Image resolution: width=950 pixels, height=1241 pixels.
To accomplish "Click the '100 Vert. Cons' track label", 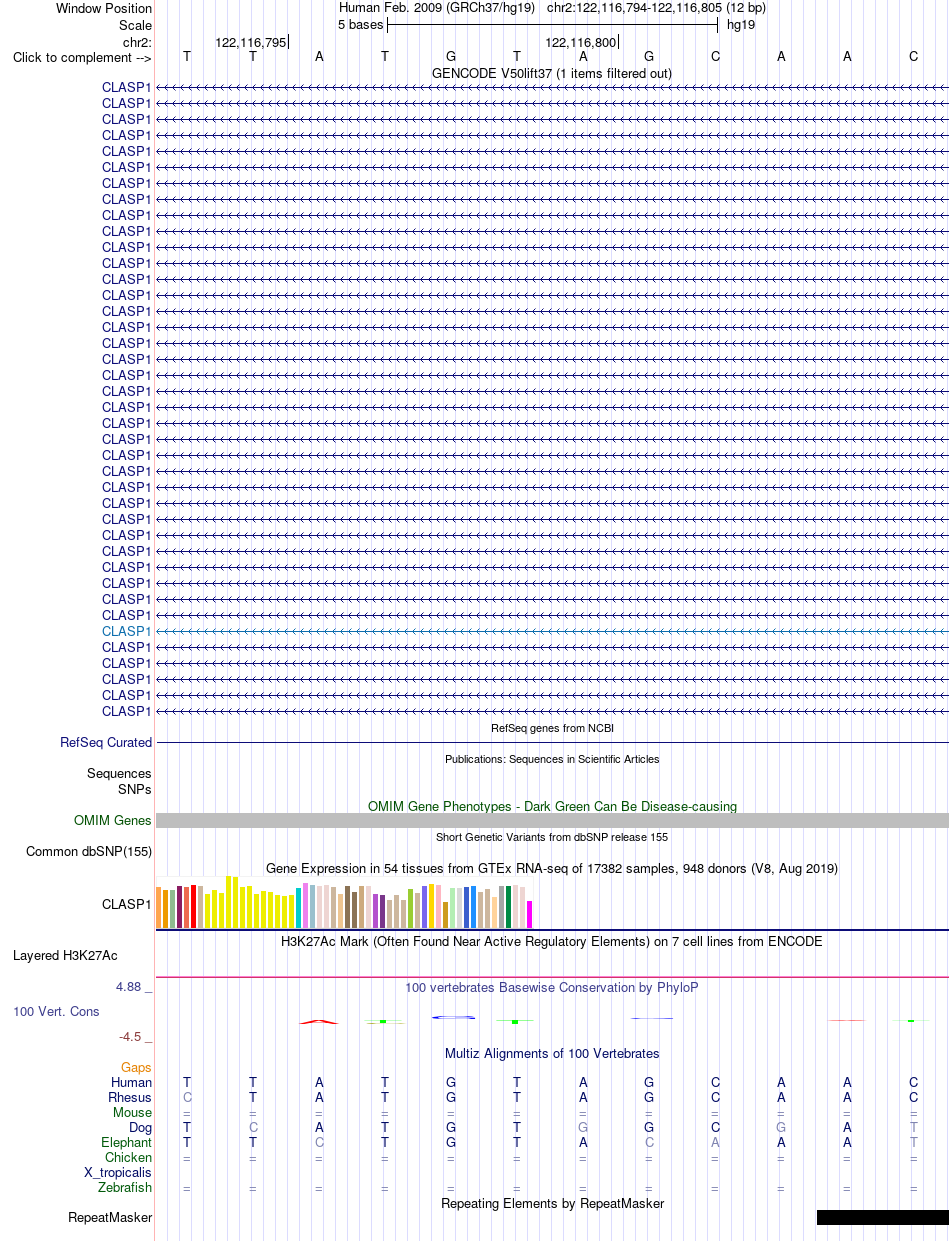I will (x=56, y=1011).
